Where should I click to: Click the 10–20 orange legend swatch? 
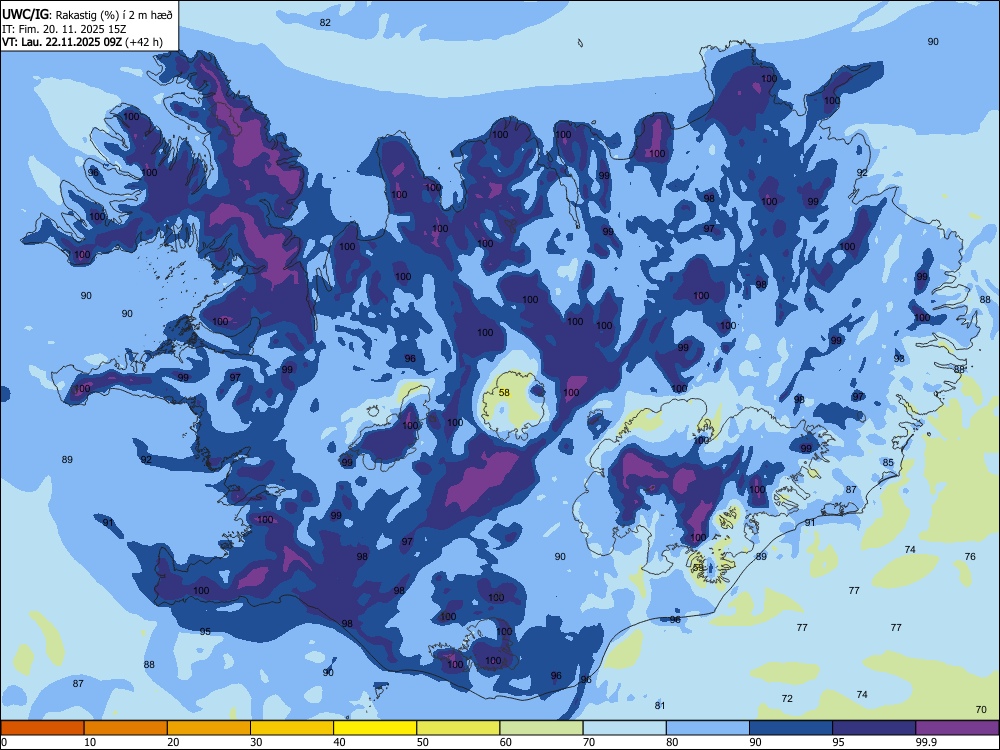point(126,728)
